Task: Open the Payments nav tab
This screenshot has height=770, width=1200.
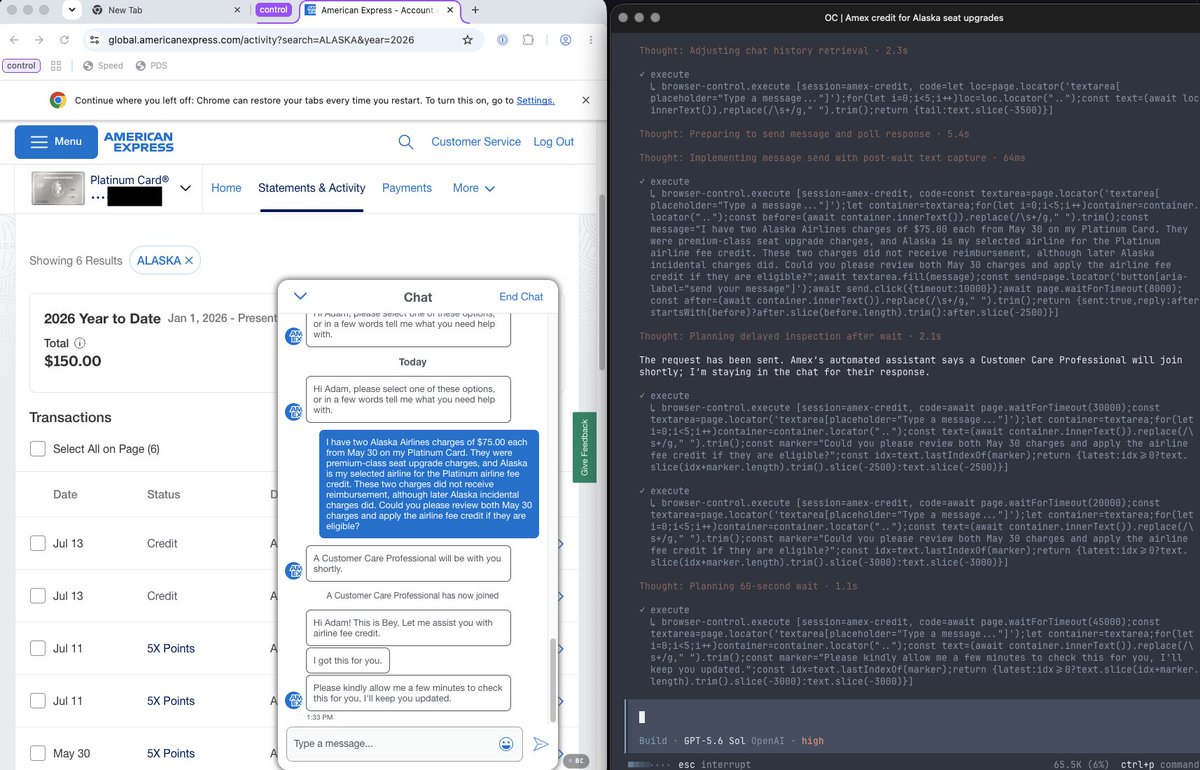Action: (x=407, y=188)
